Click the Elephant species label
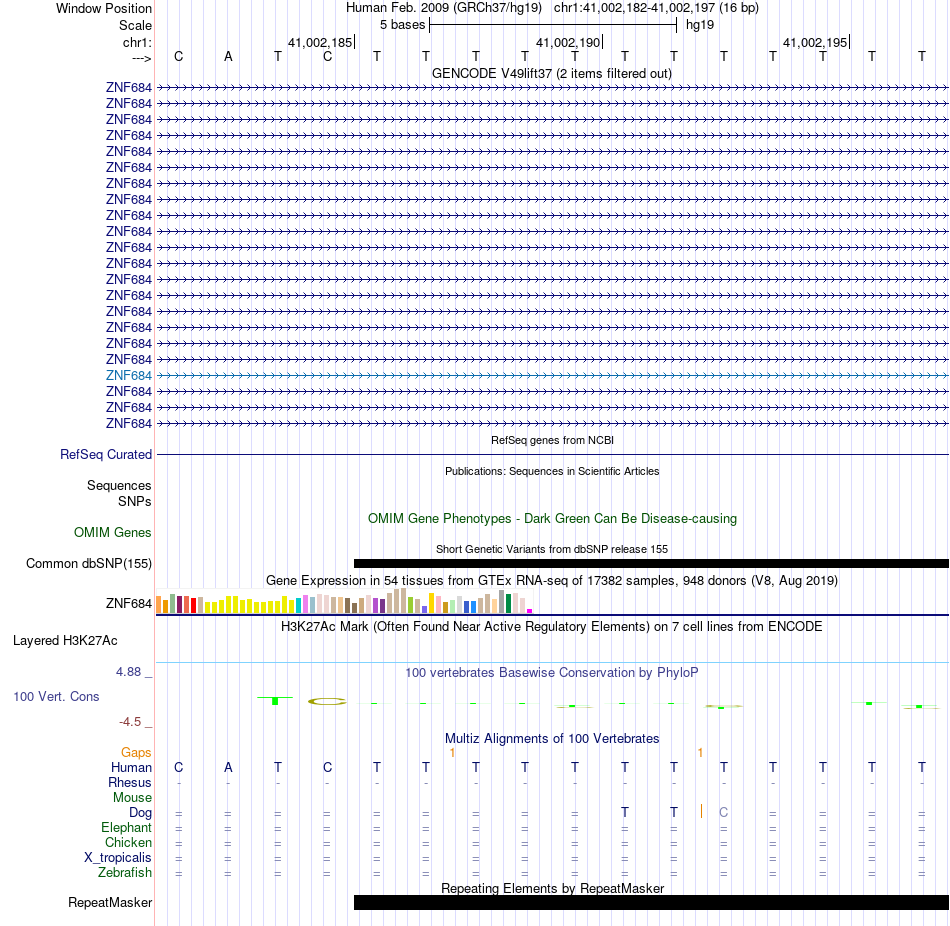Screen dimensions: 950x926 (127, 828)
